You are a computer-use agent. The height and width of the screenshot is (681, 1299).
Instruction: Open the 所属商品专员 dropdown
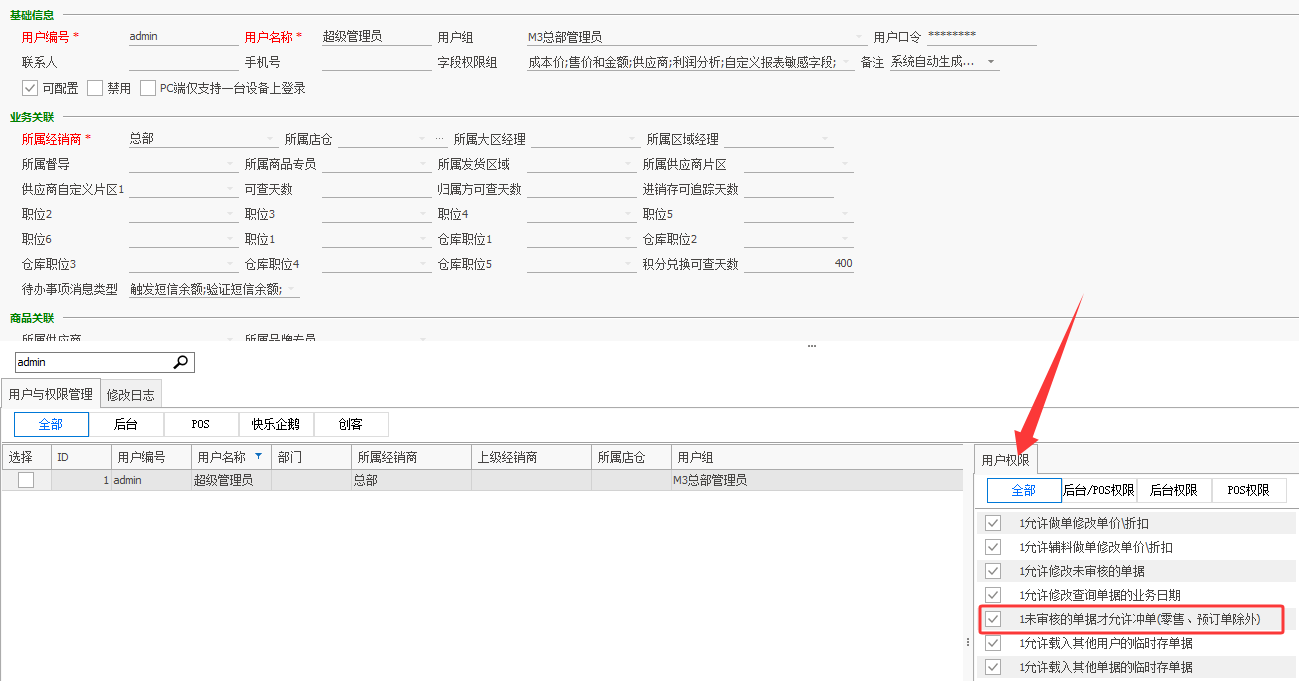click(x=423, y=164)
